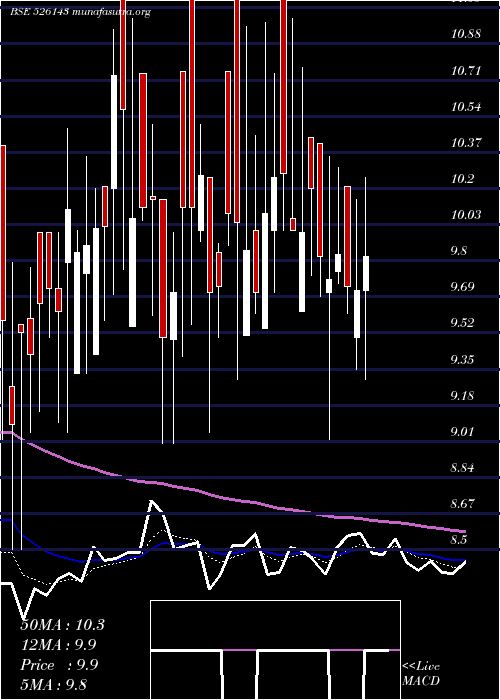This screenshot has height=700, width=500.
Task: Click the 8.84 price axis label
Action: coord(462,468)
